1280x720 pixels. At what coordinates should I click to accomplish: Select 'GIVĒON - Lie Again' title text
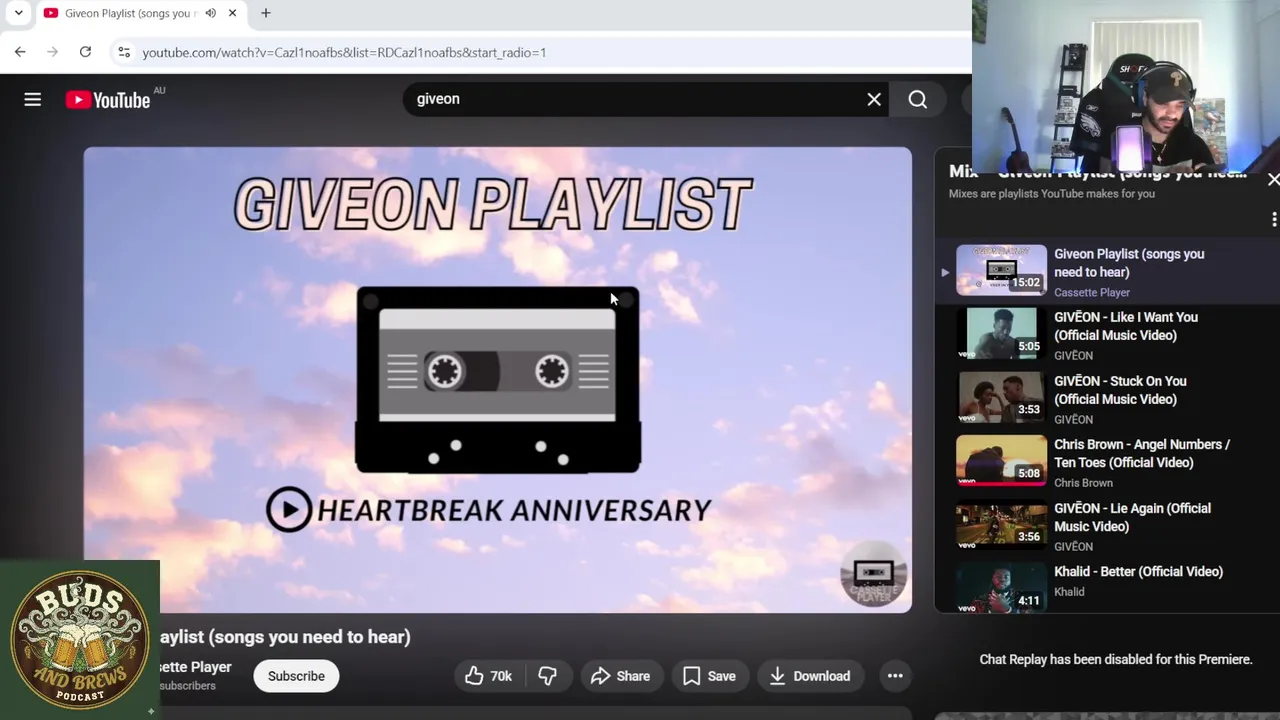(1132, 517)
